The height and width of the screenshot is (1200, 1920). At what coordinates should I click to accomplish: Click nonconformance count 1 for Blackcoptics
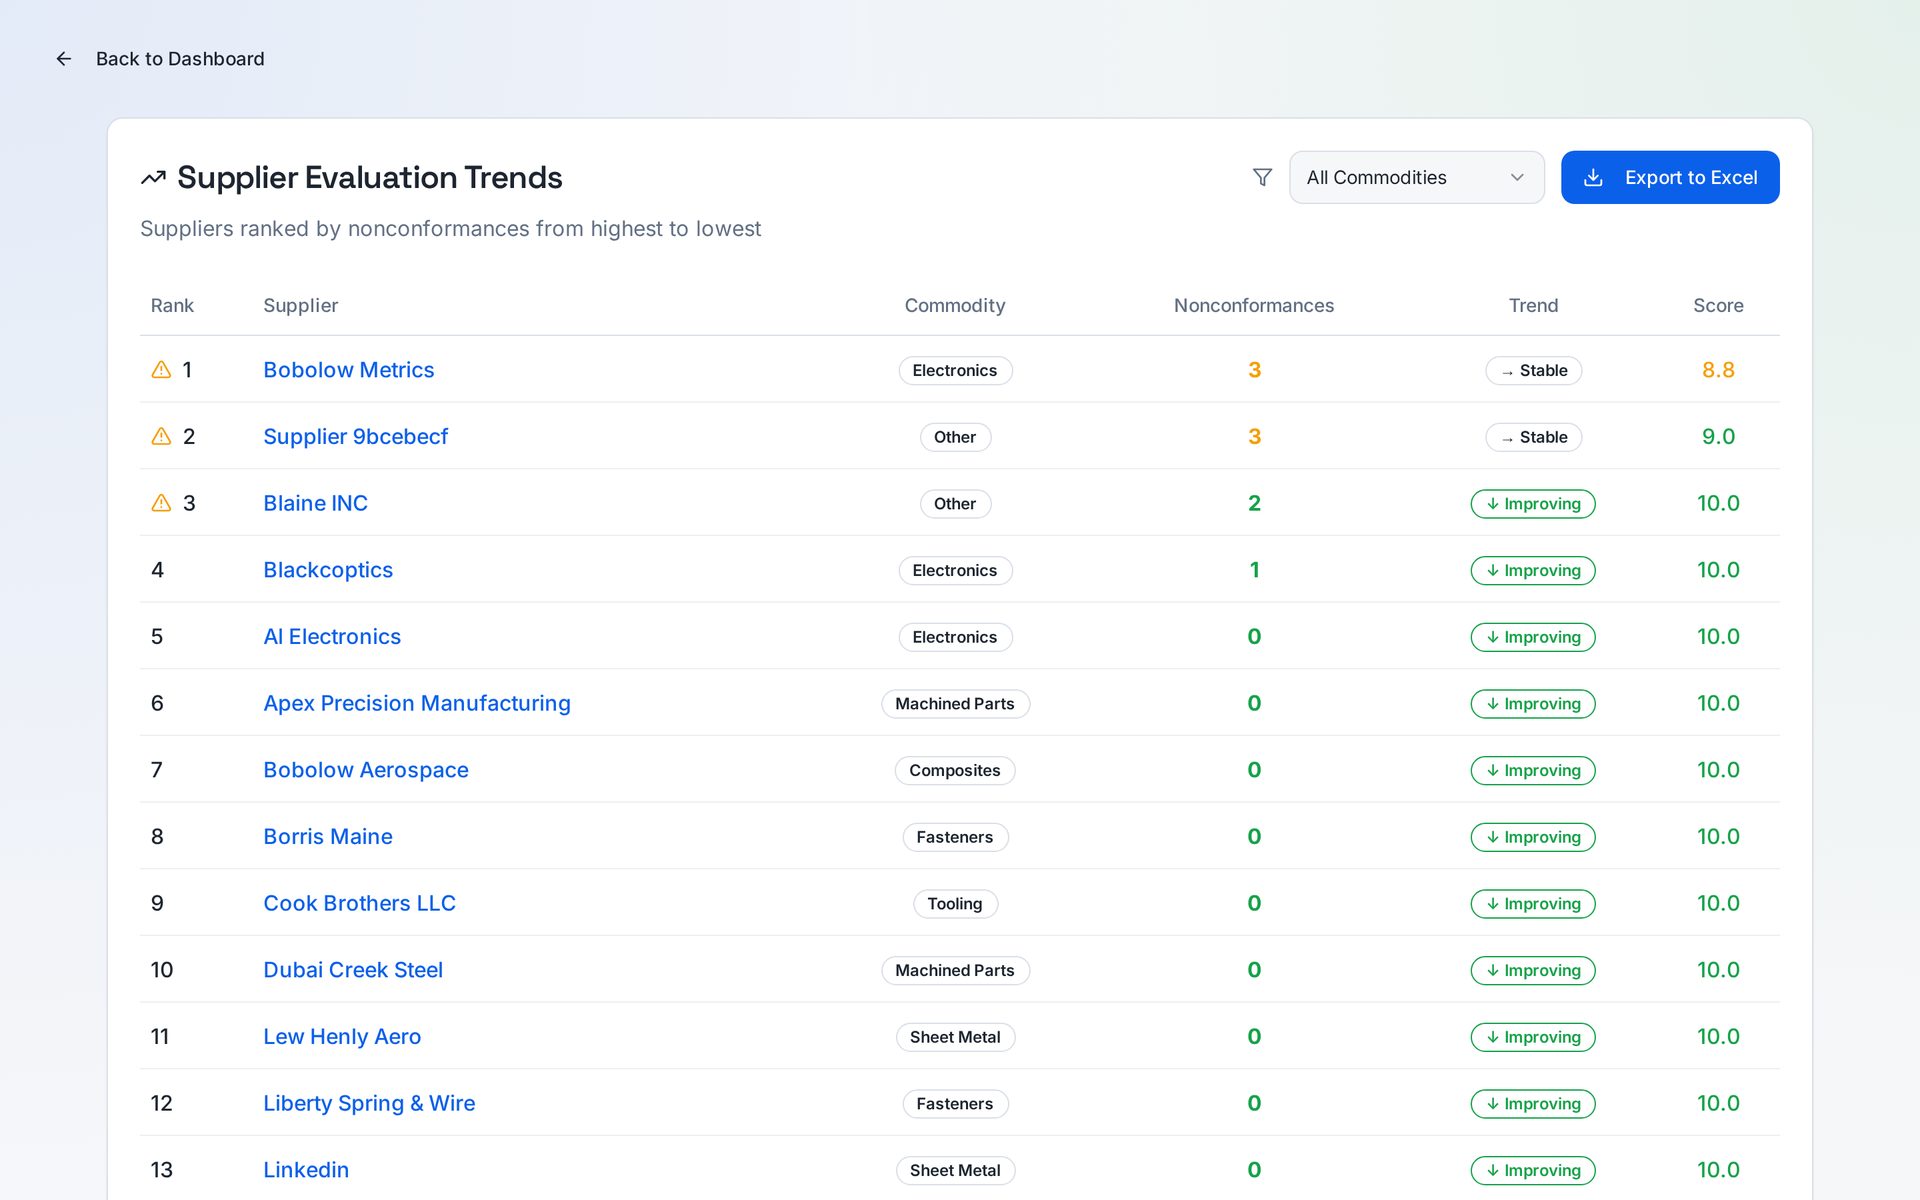(1254, 570)
